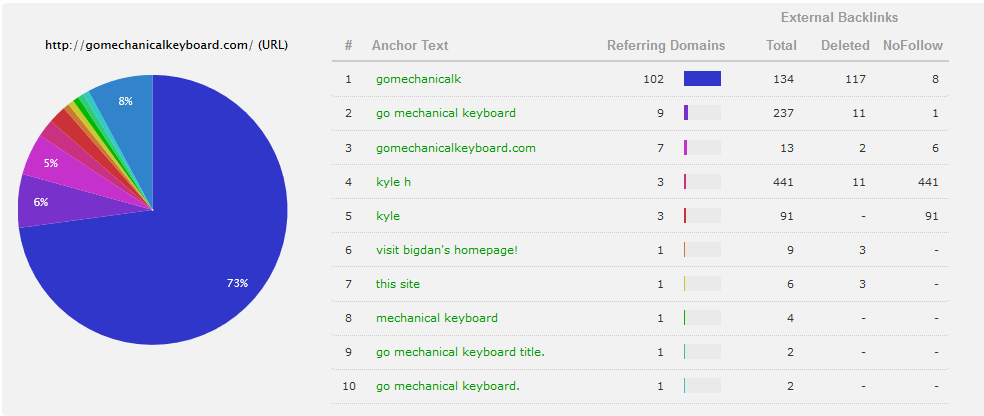984x416 pixels.
Task: Sort by the Referring Domains column header
Action: [x=666, y=45]
